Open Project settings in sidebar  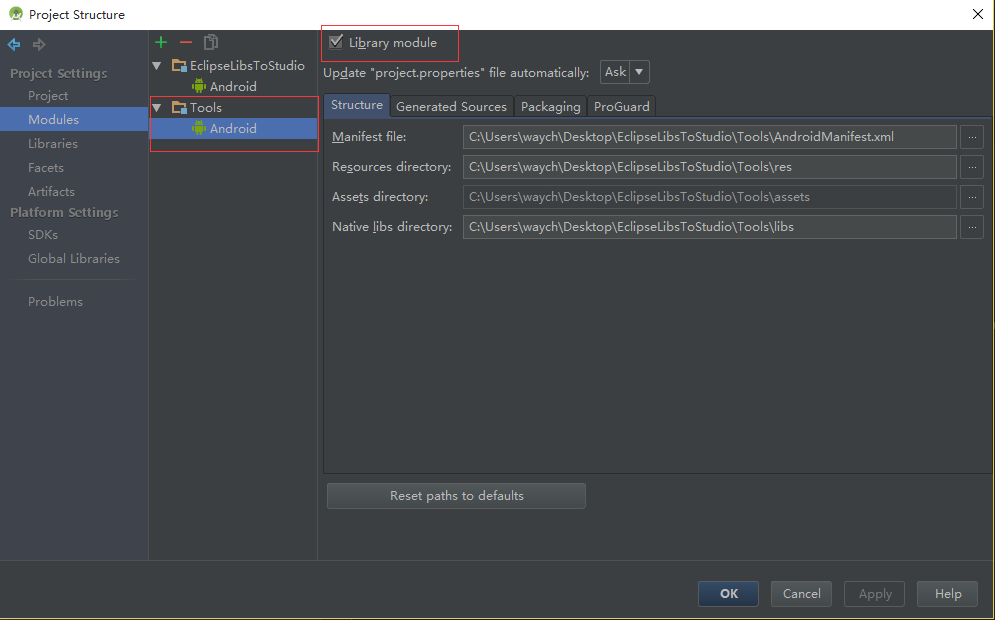pyautogui.click(x=48, y=96)
